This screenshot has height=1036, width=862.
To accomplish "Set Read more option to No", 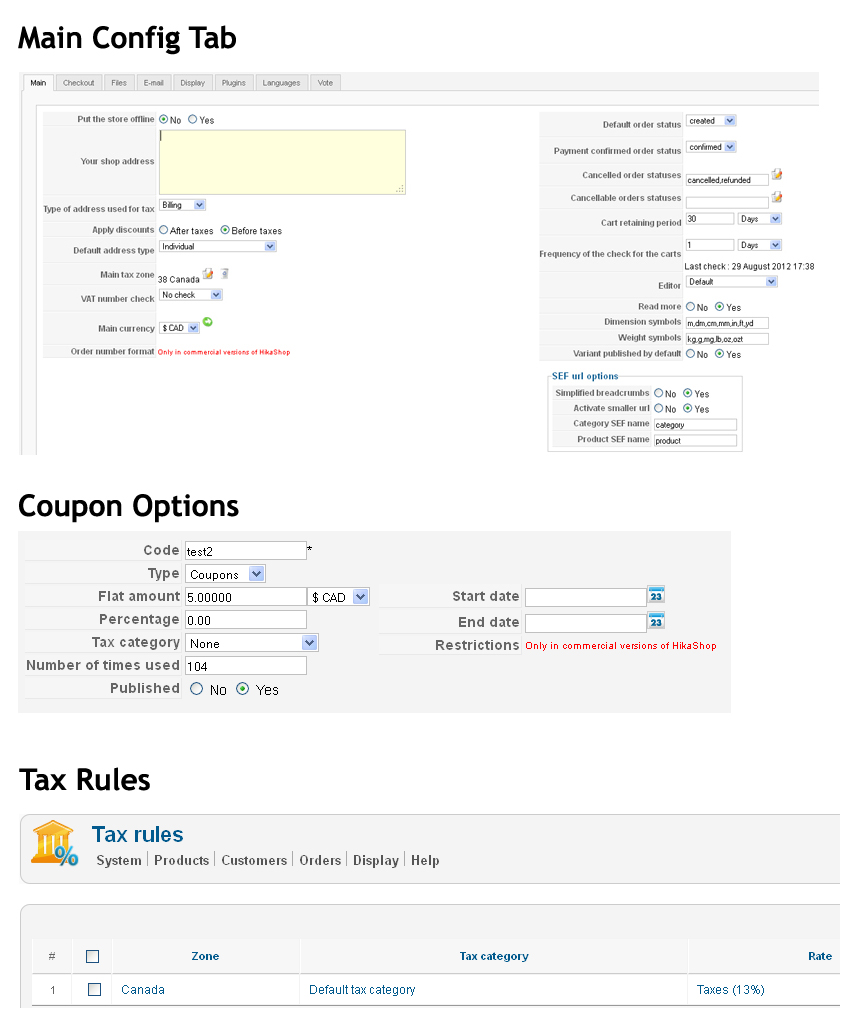I will (690, 307).
